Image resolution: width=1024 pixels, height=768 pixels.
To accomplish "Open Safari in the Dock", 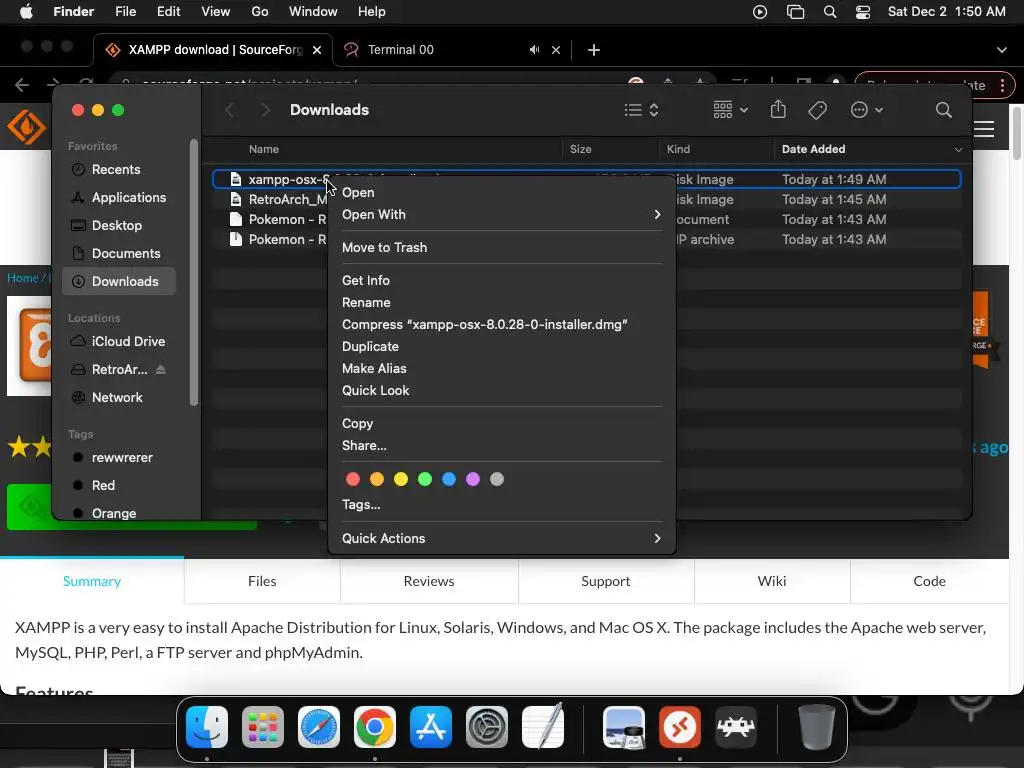I will pos(319,727).
